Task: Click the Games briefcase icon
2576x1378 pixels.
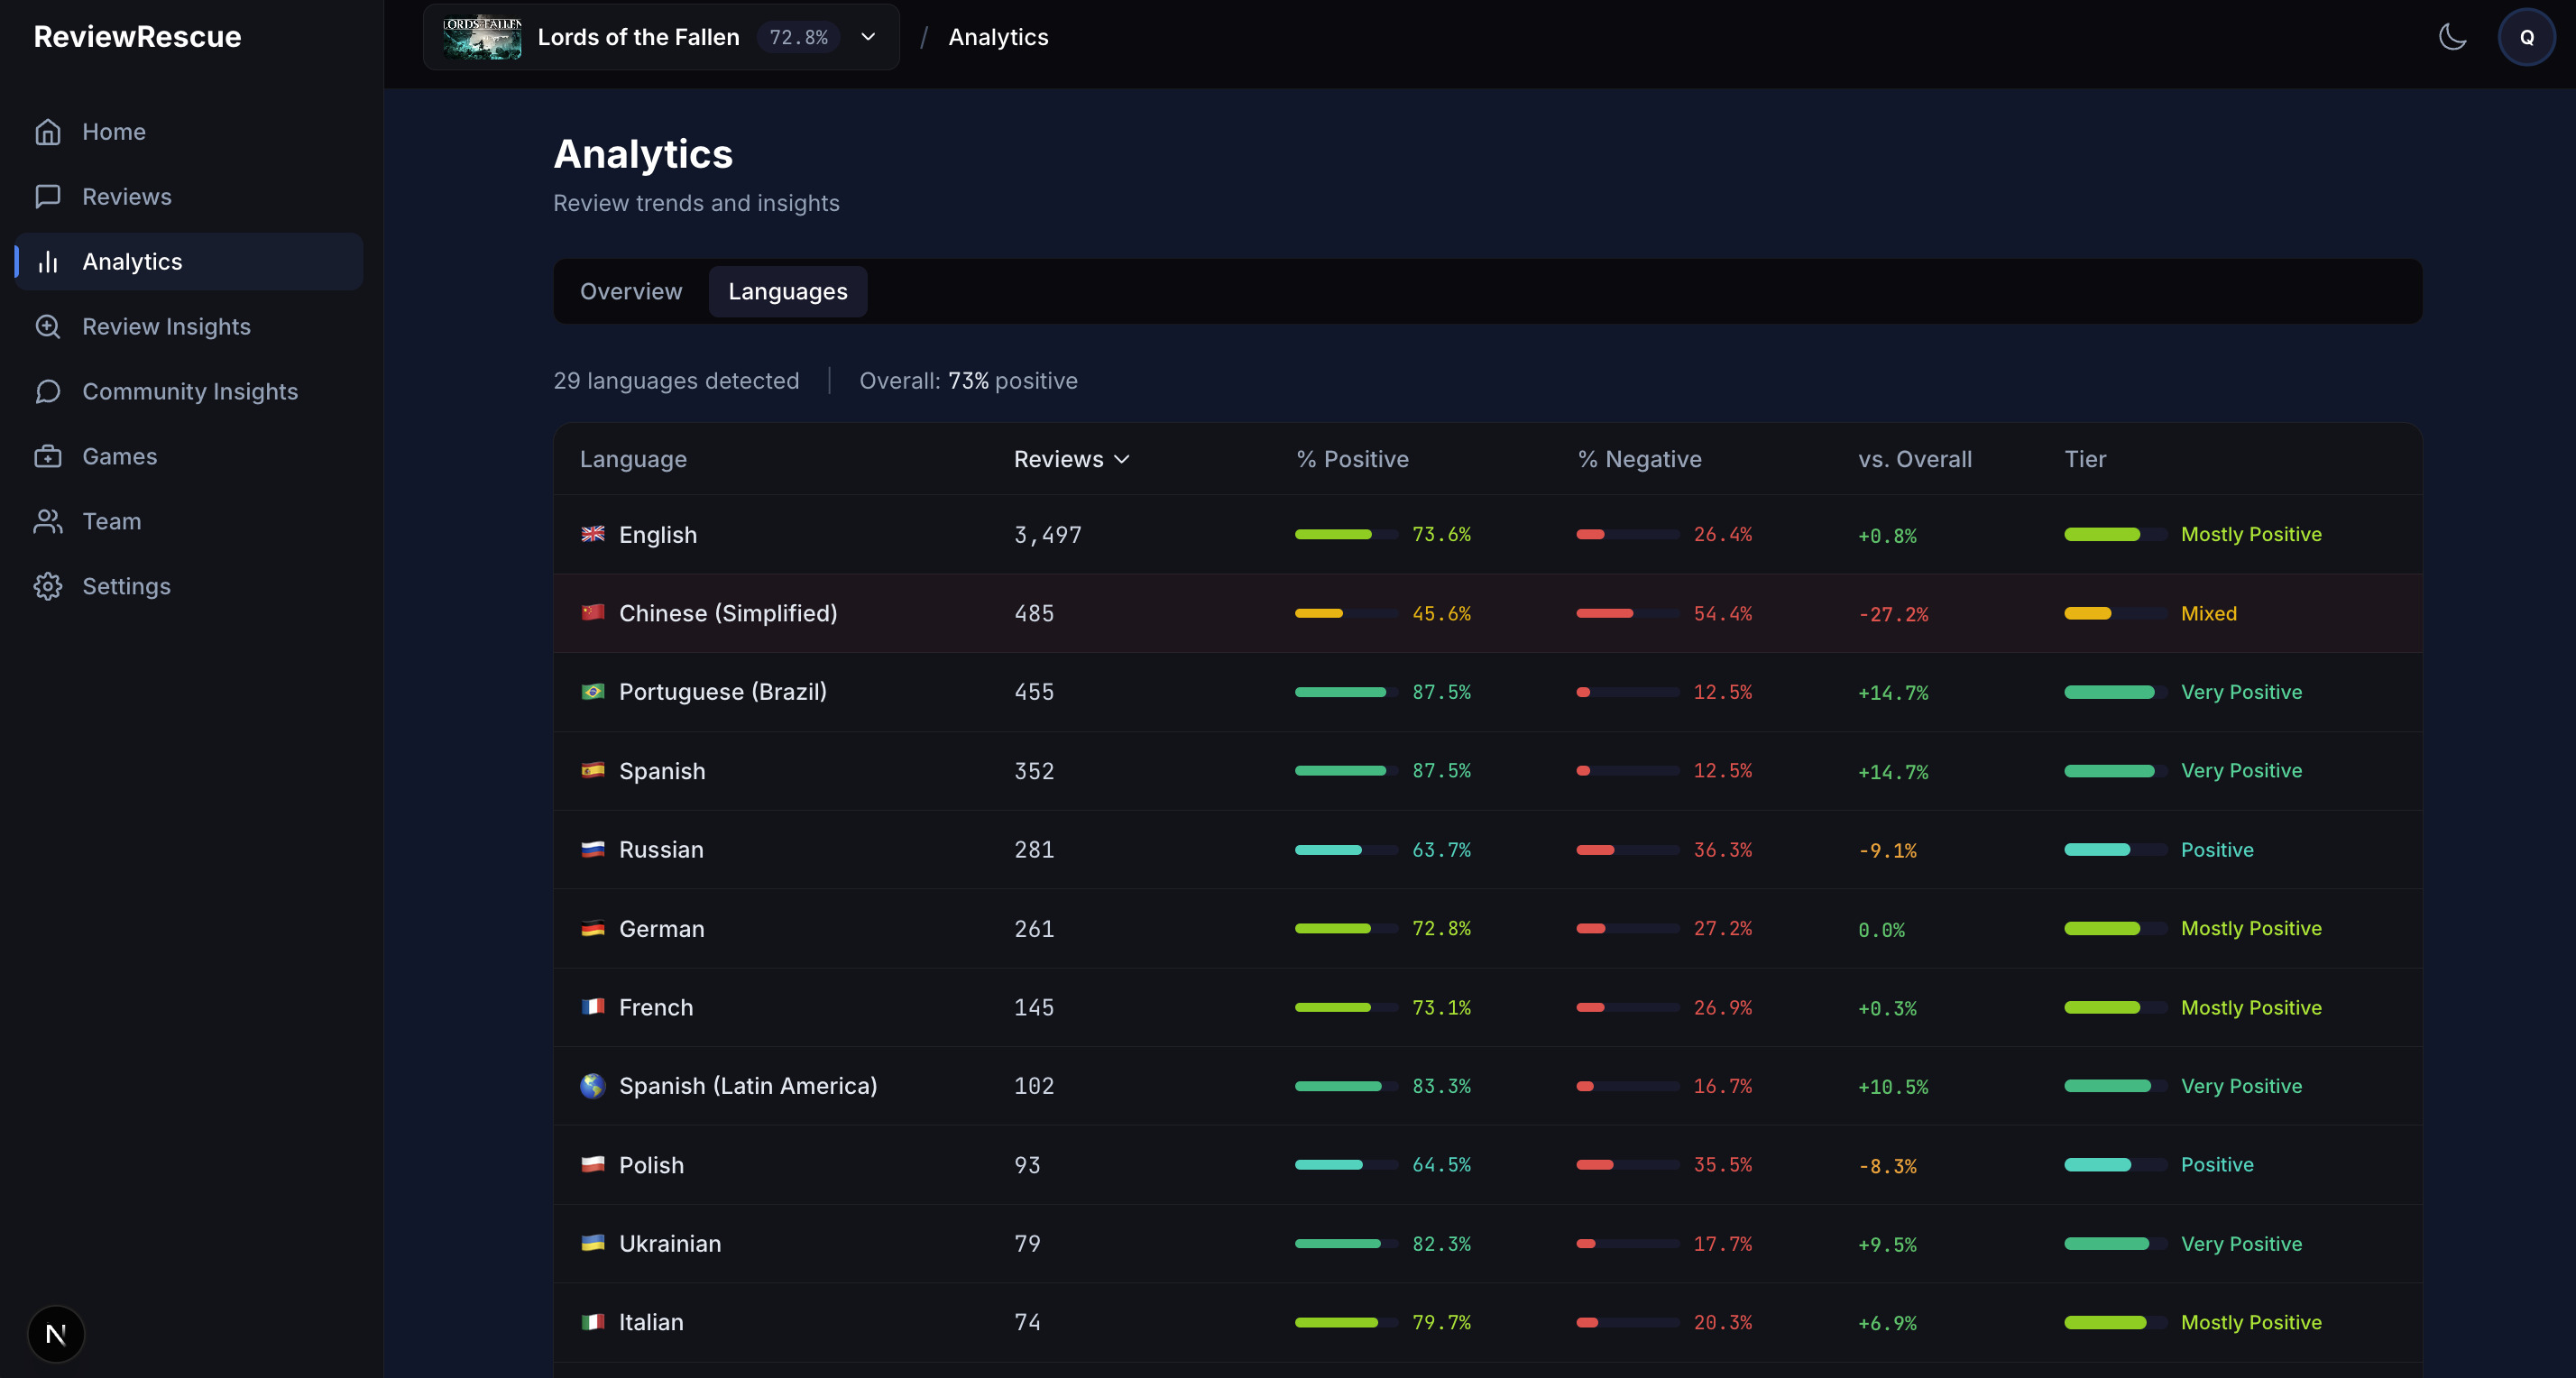Action: click(48, 457)
